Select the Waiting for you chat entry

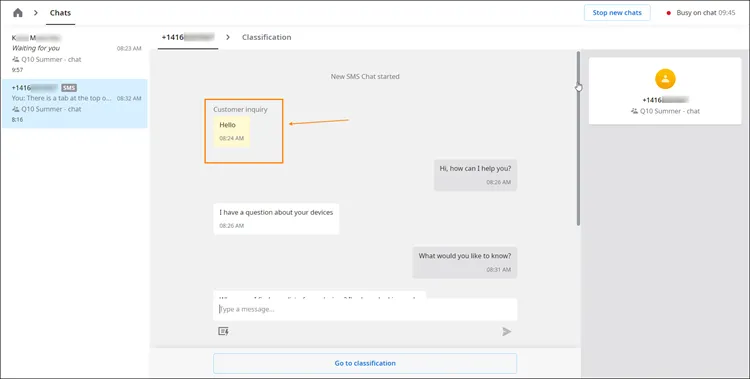pos(75,54)
